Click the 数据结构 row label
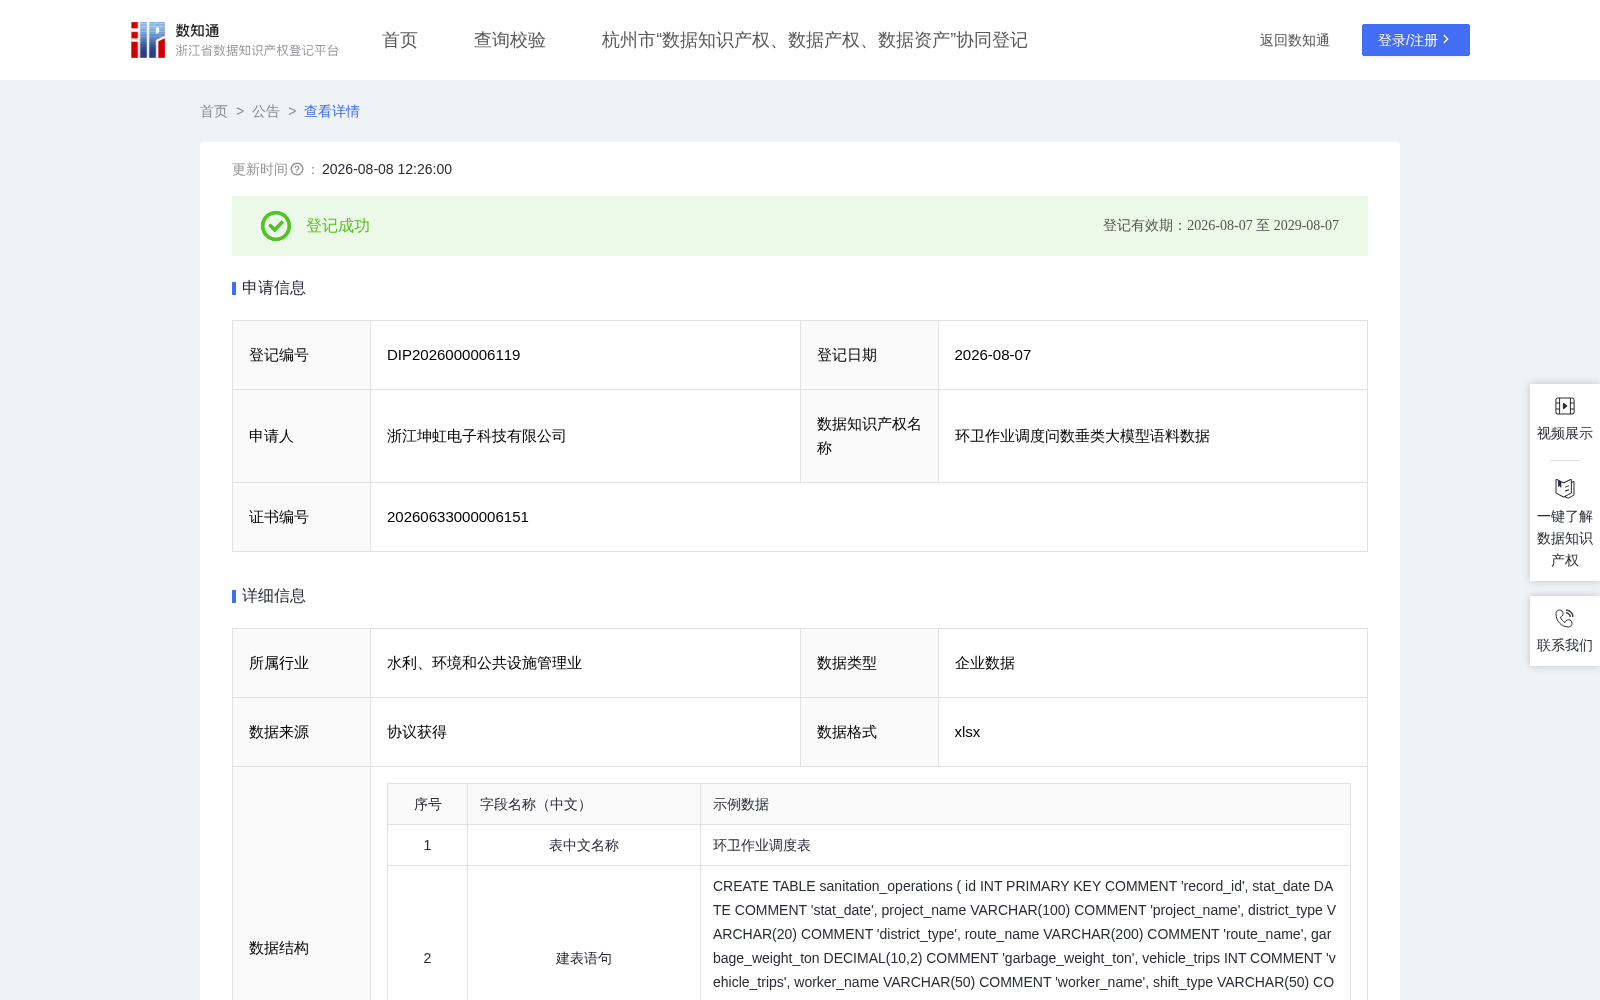The height and width of the screenshot is (1000, 1600). point(279,948)
